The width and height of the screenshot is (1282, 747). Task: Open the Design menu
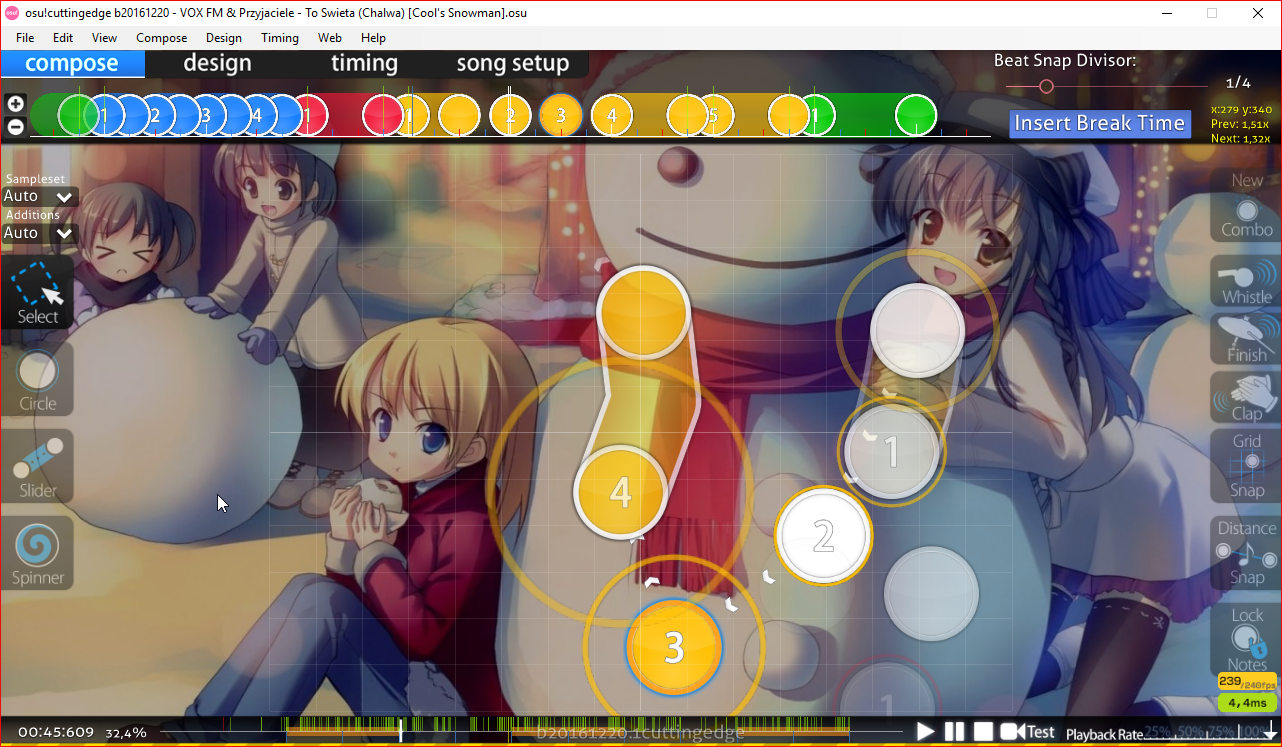[224, 38]
